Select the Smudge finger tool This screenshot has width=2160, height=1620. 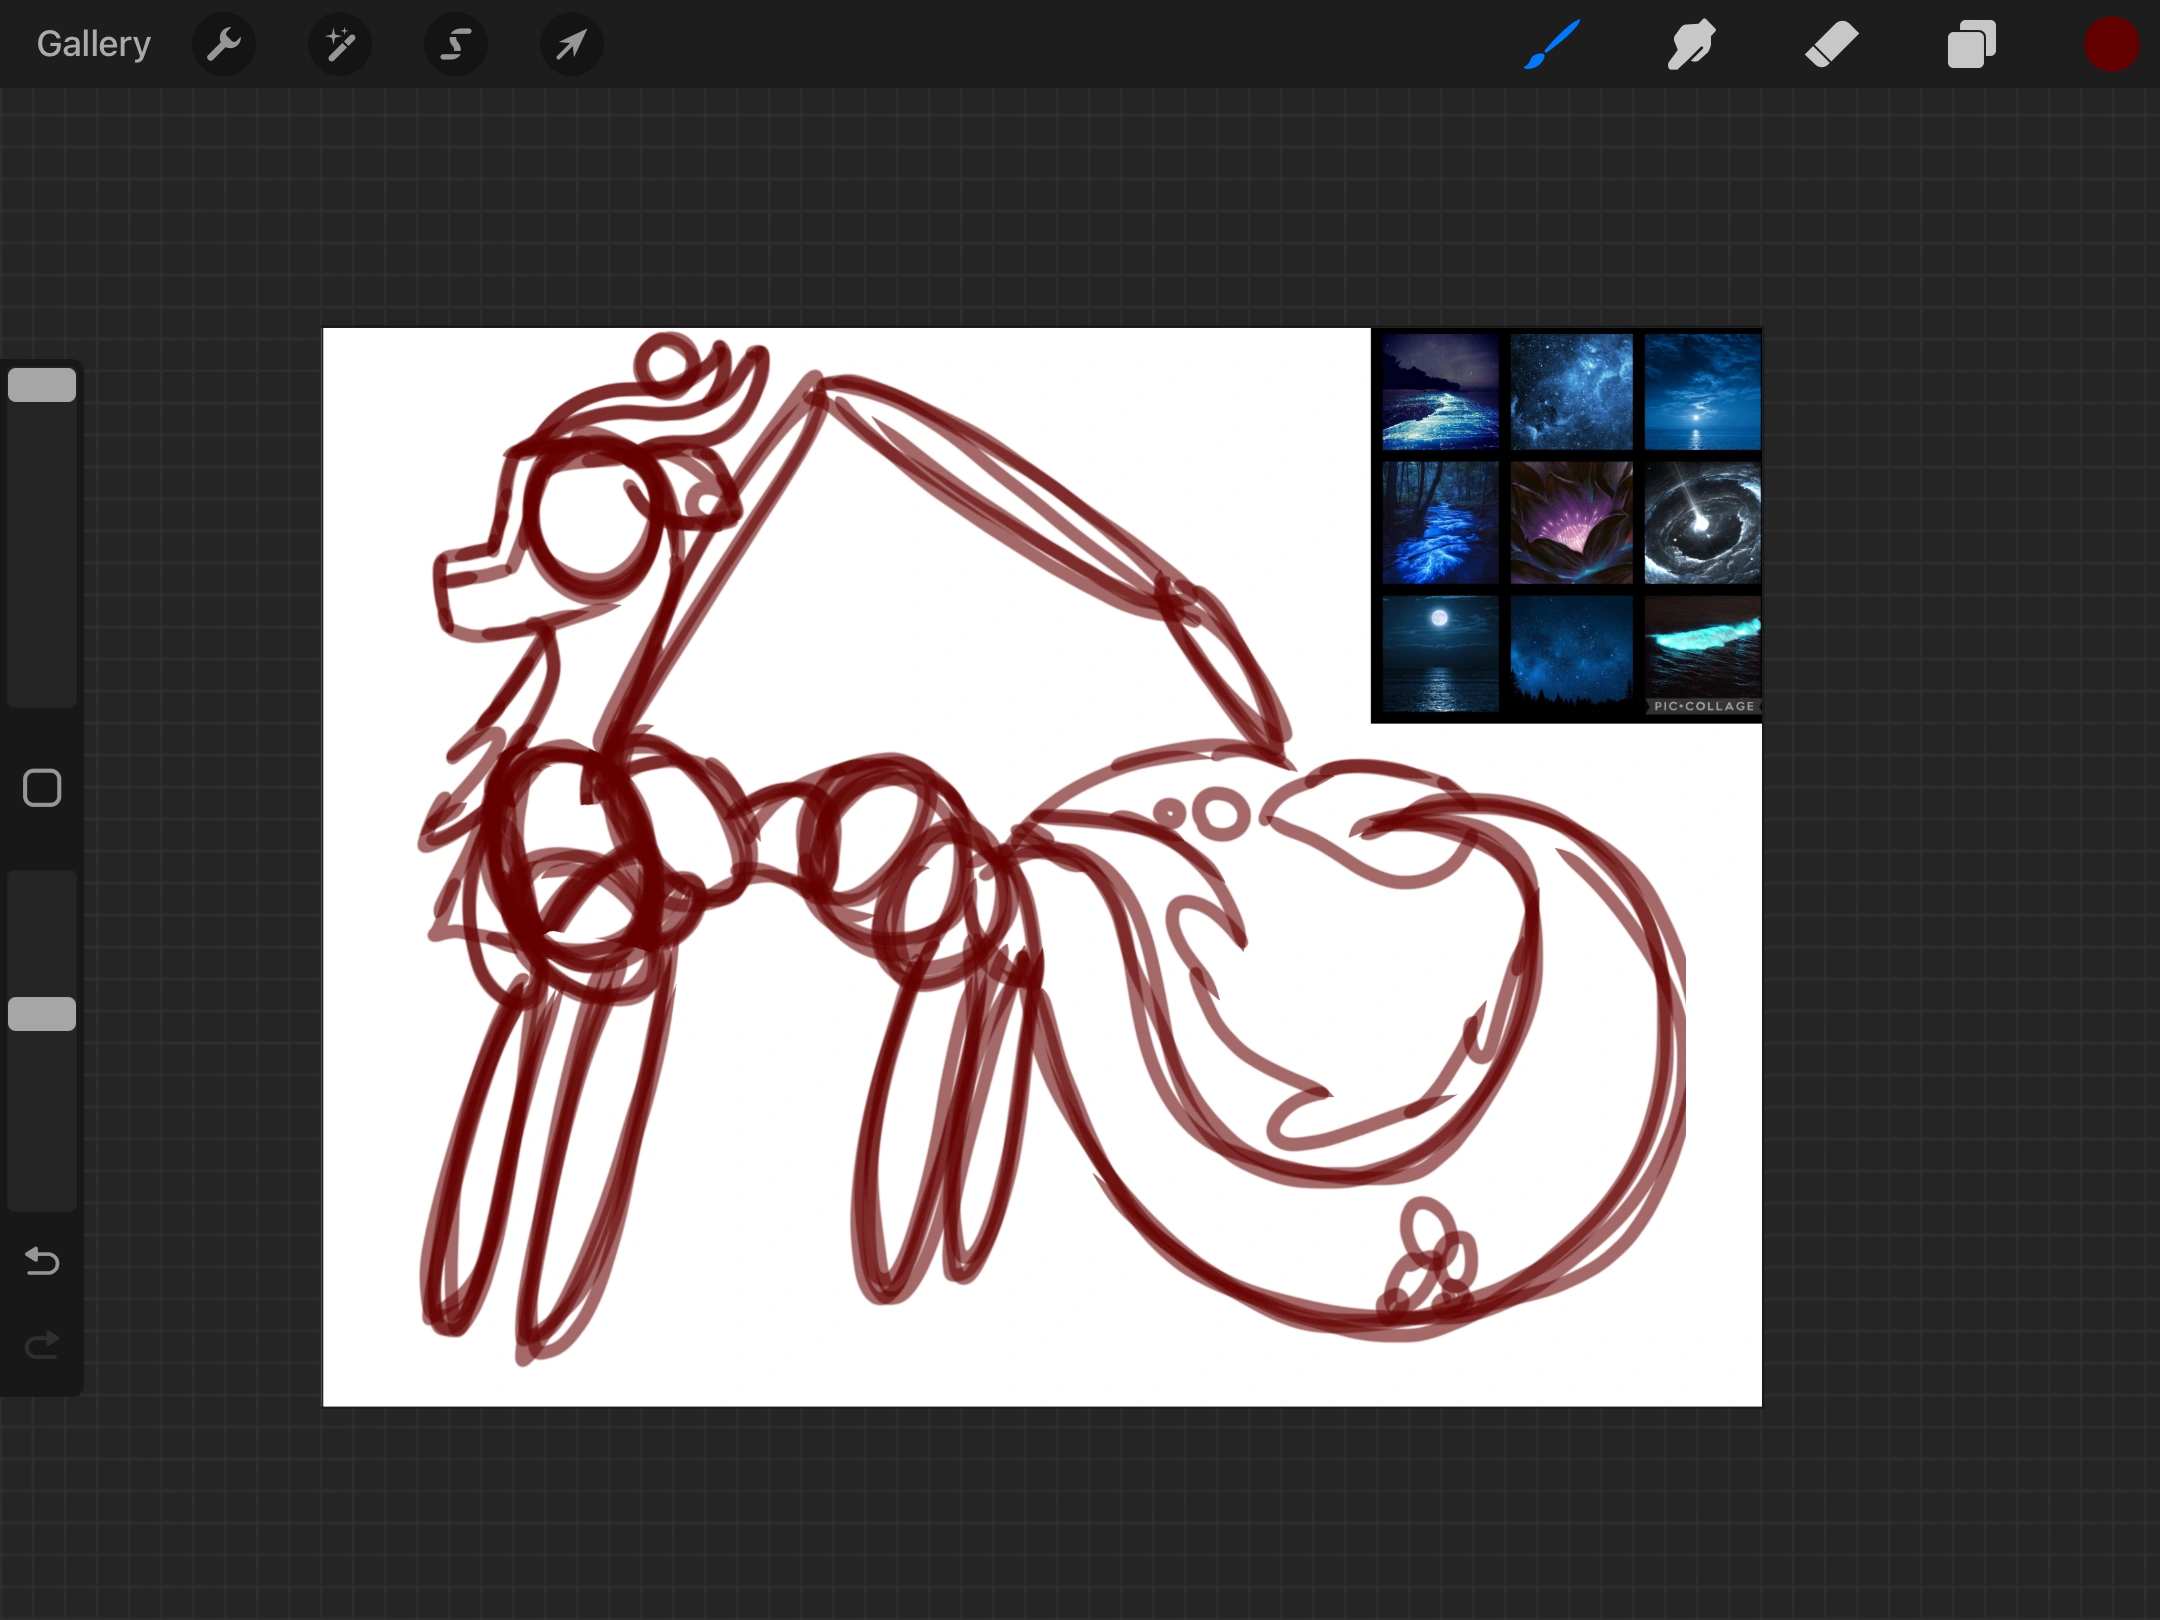pyautogui.click(x=1691, y=44)
